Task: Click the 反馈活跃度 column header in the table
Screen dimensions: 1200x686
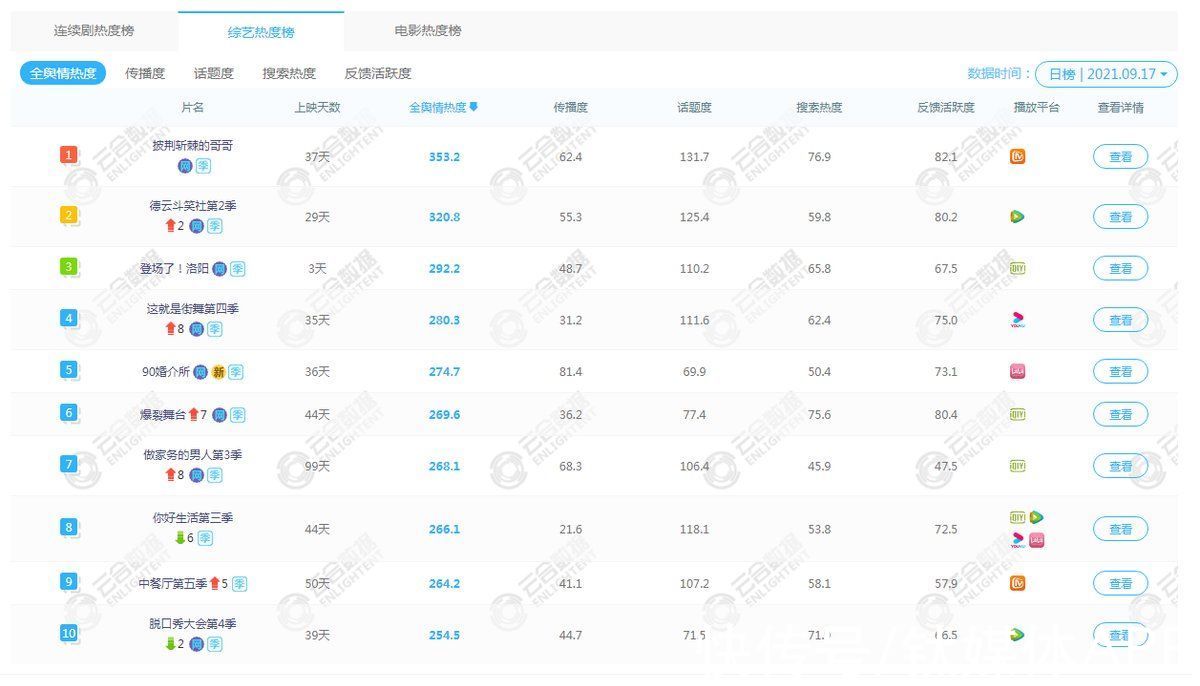Action: (x=946, y=107)
